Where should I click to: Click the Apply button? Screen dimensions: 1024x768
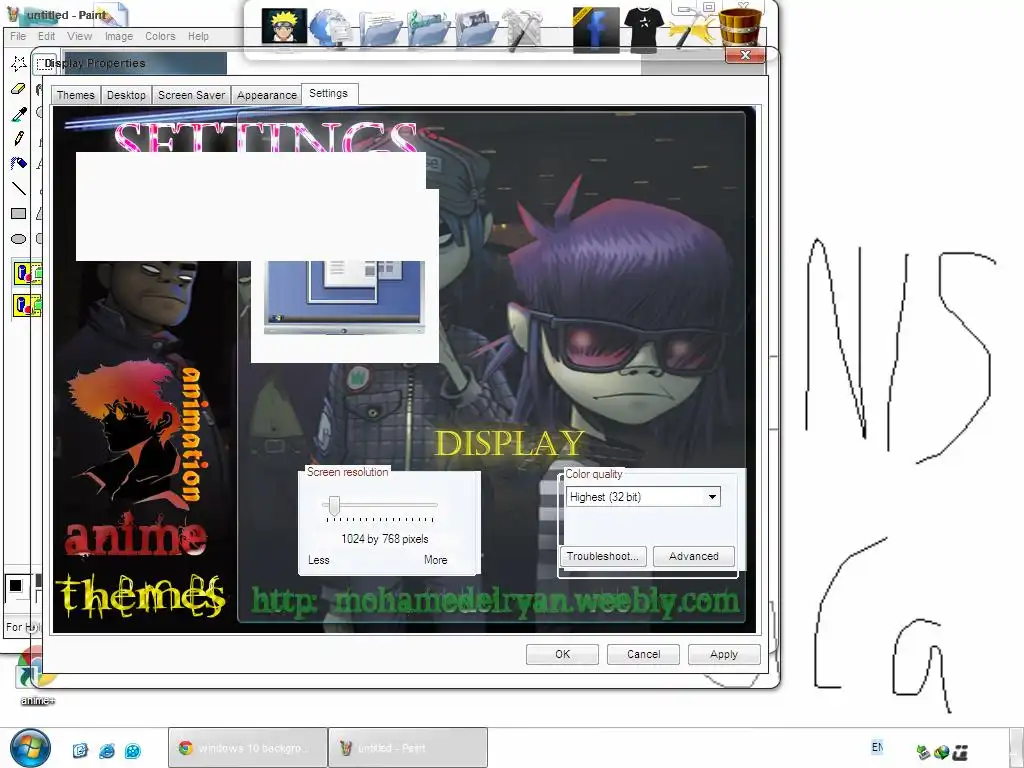point(724,654)
